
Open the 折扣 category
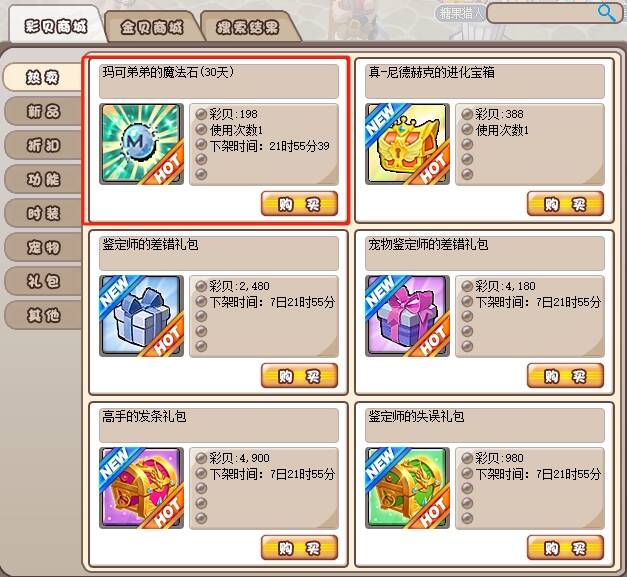[x=43, y=145]
